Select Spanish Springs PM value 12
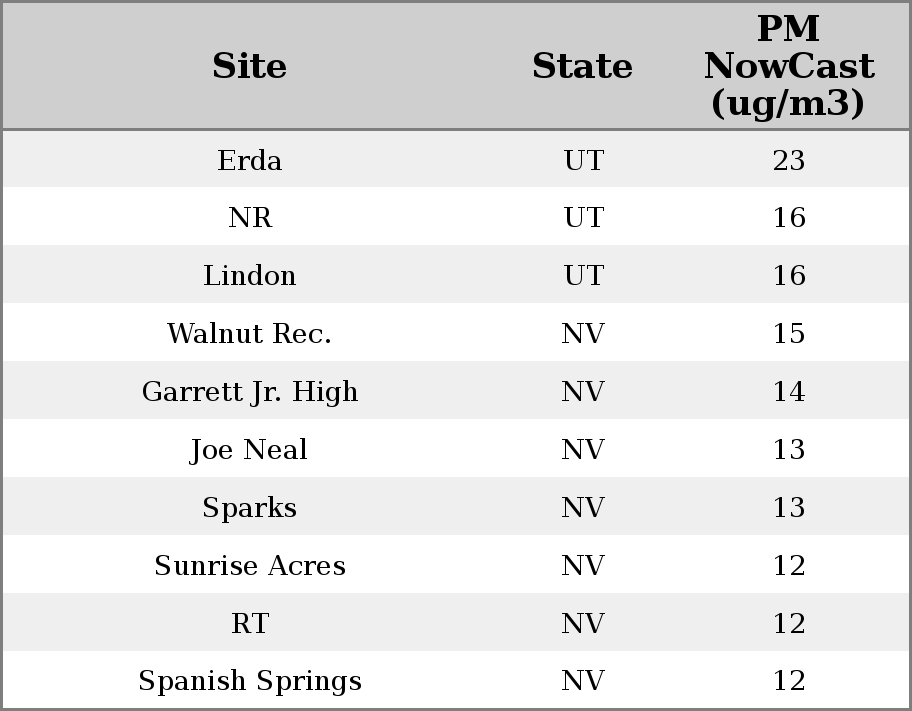This screenshot has width=912, height=711. 788,681
